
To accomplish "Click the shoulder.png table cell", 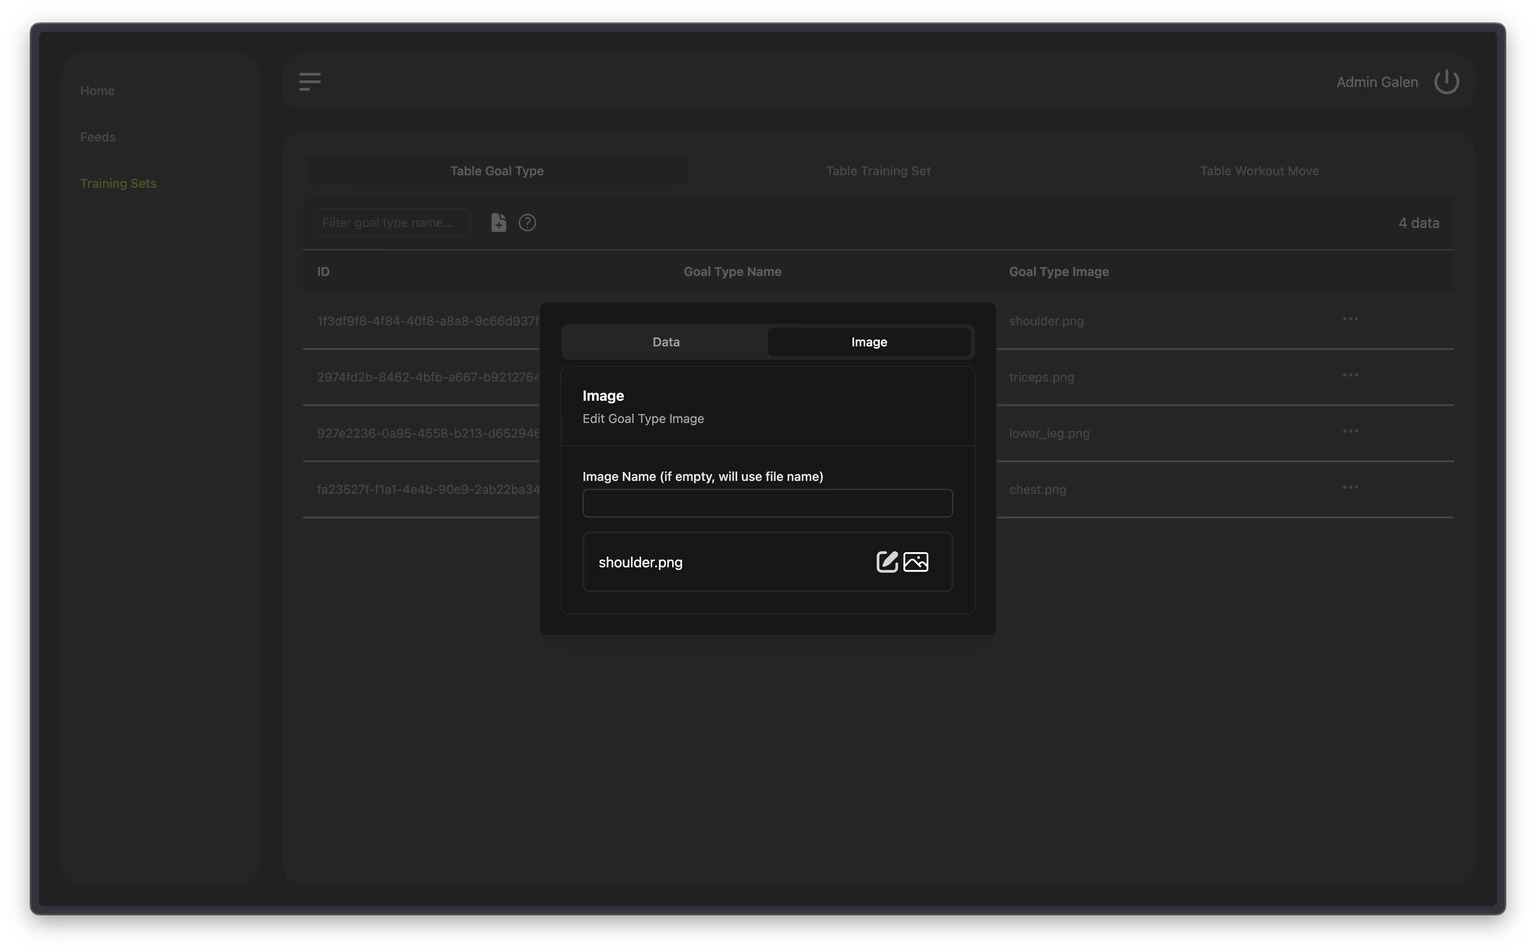I will (1046, 322).
